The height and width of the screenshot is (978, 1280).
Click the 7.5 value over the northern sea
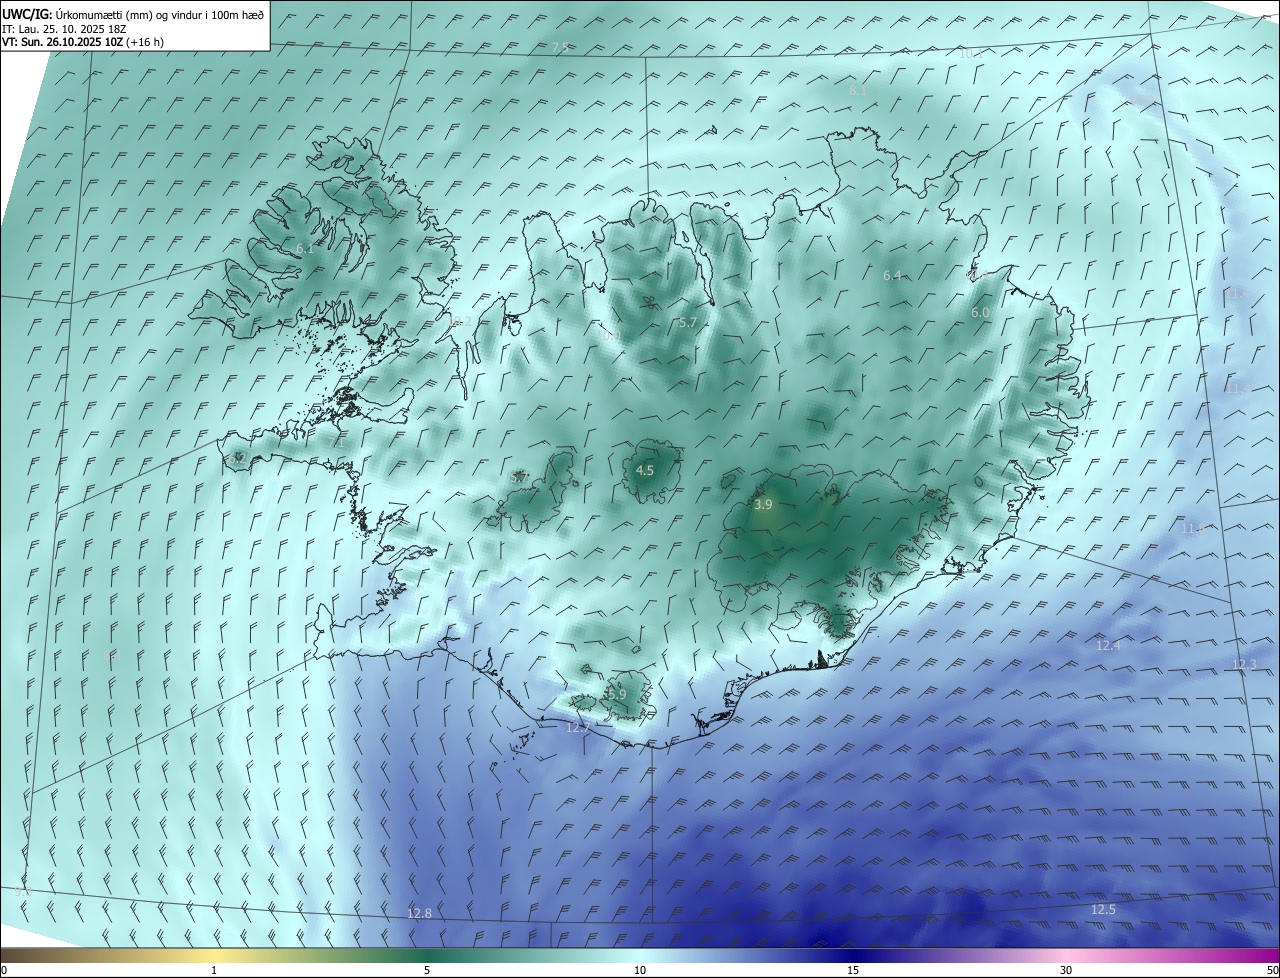[560, 47]
